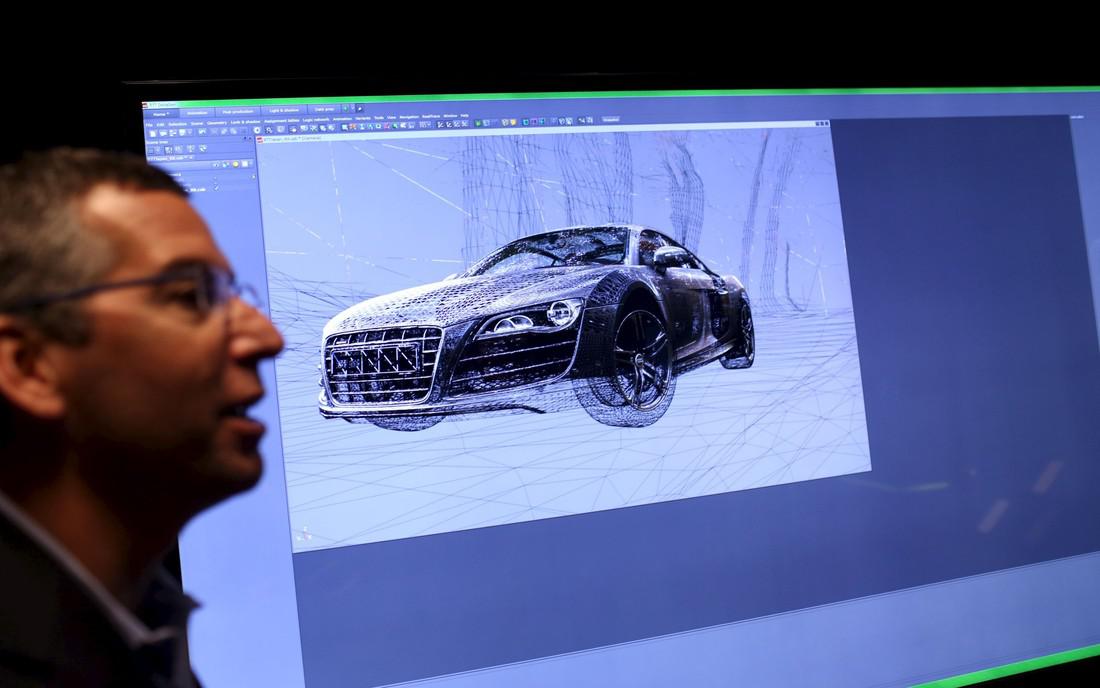The image size is (1100, 688).
Task: Open the File menu
Action: [x=149, y=125]
